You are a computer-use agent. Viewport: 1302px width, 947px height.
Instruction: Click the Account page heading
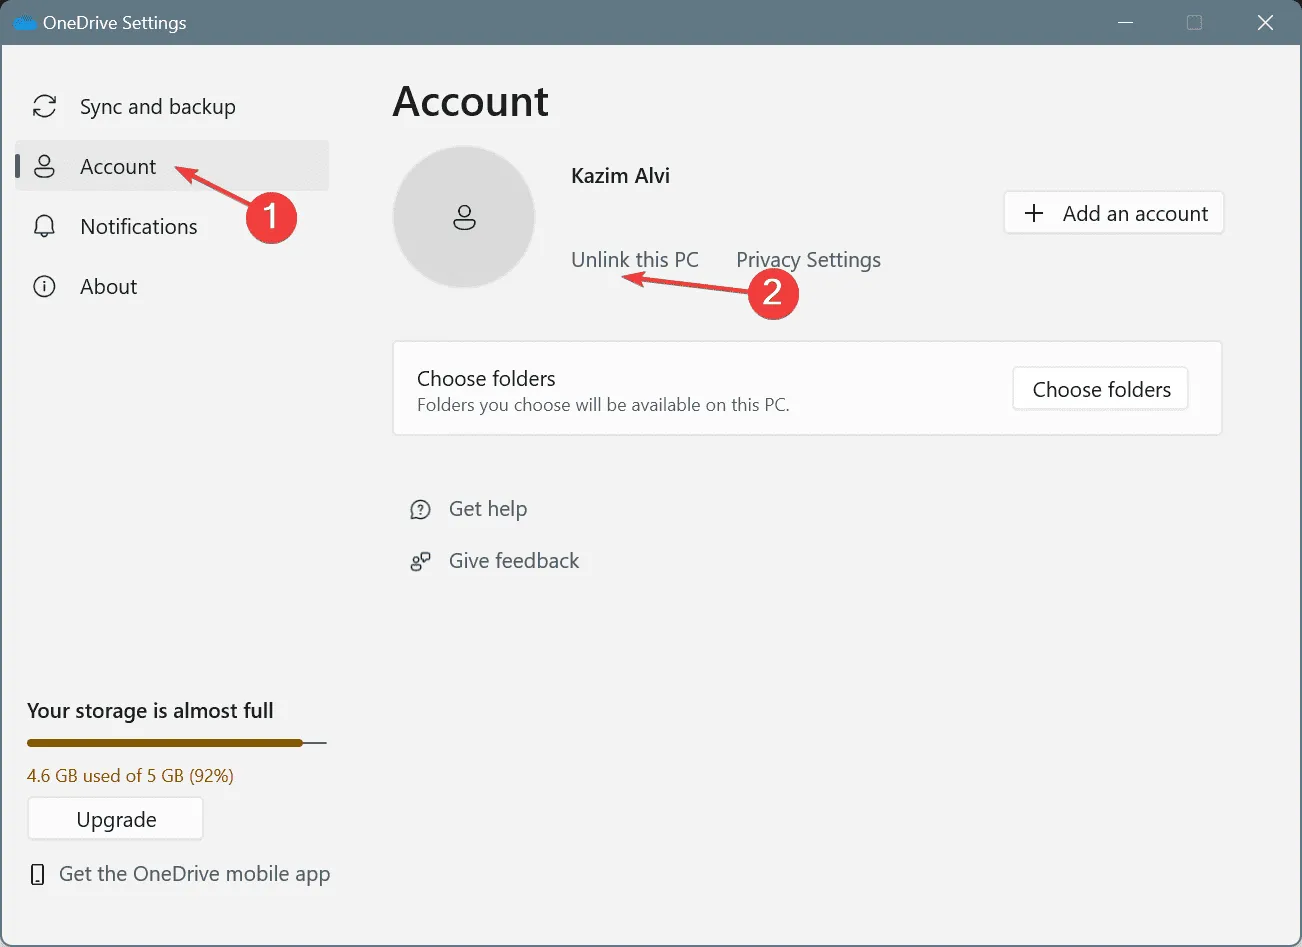[471, 102]
